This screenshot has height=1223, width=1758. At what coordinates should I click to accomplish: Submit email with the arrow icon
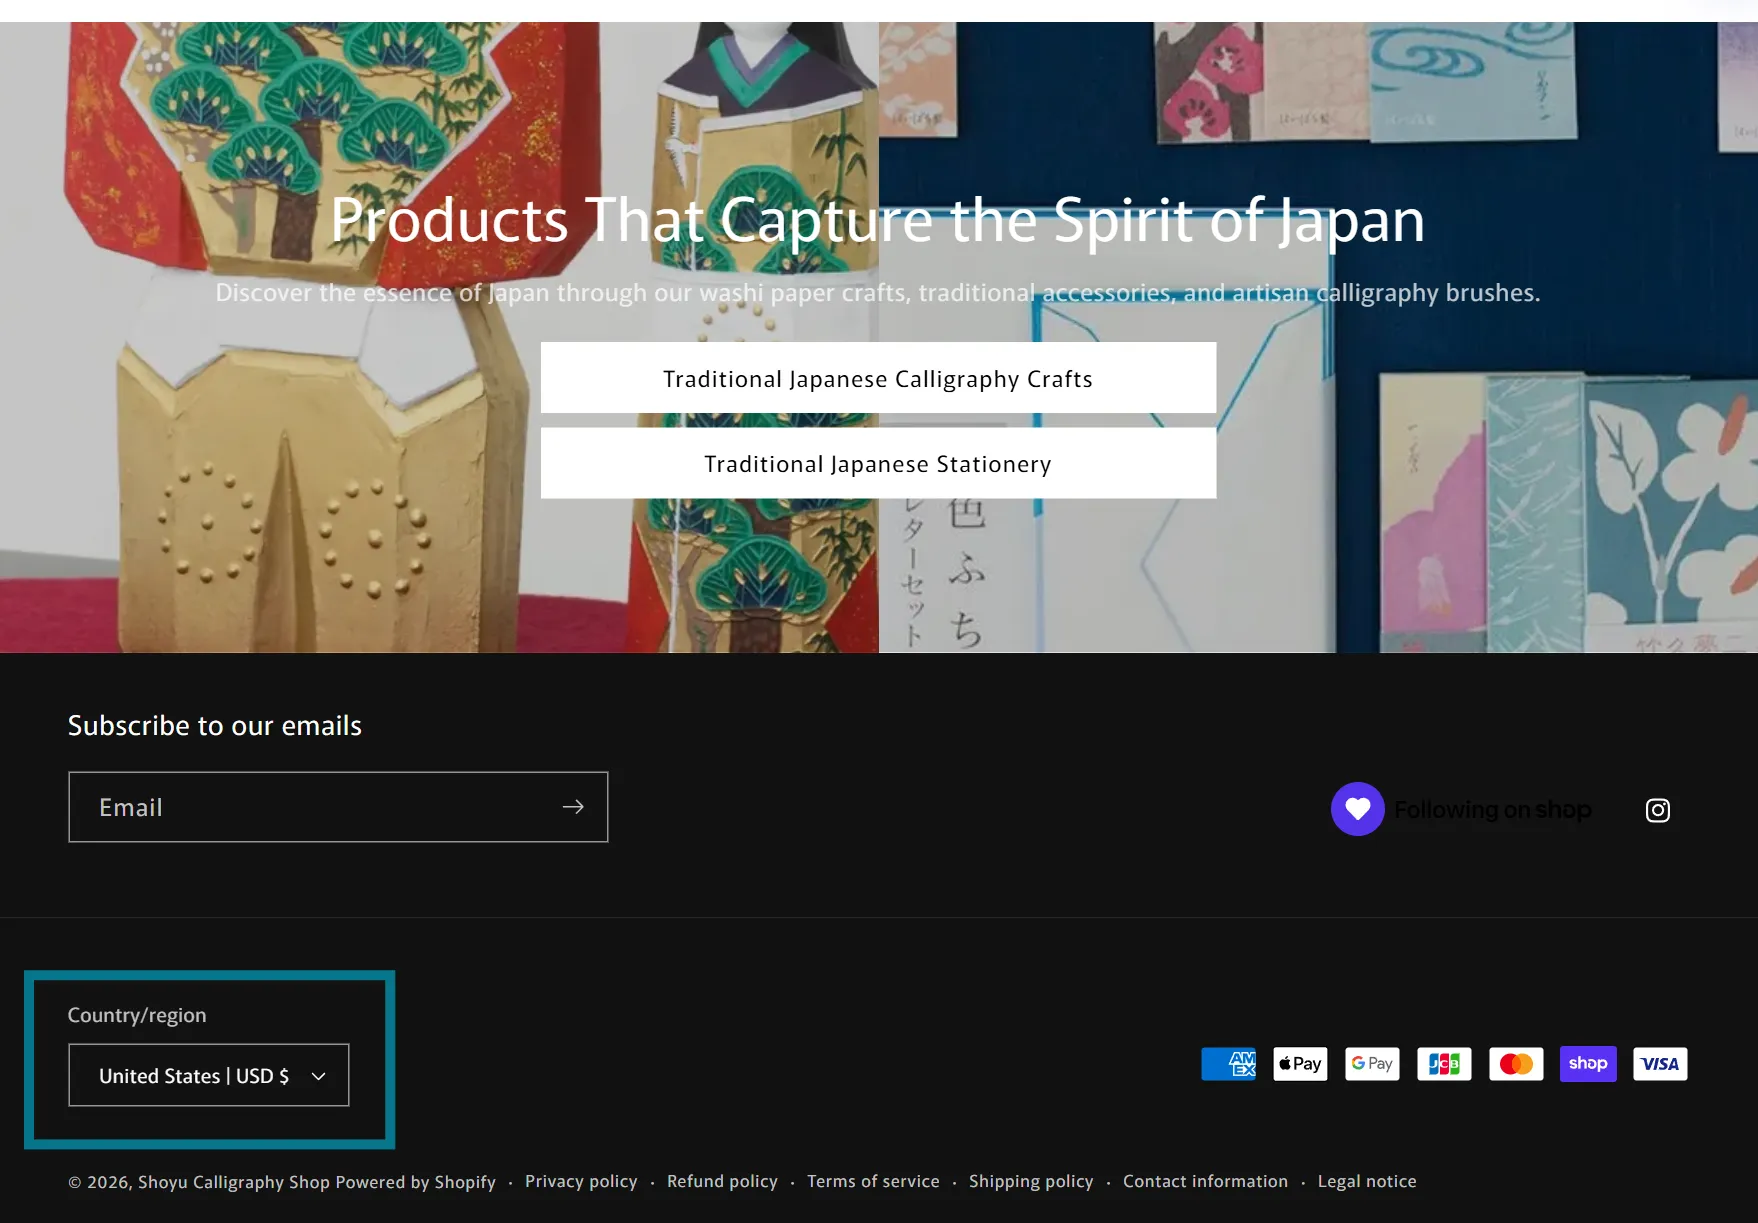pyautogui.click(x=573, y=807)
